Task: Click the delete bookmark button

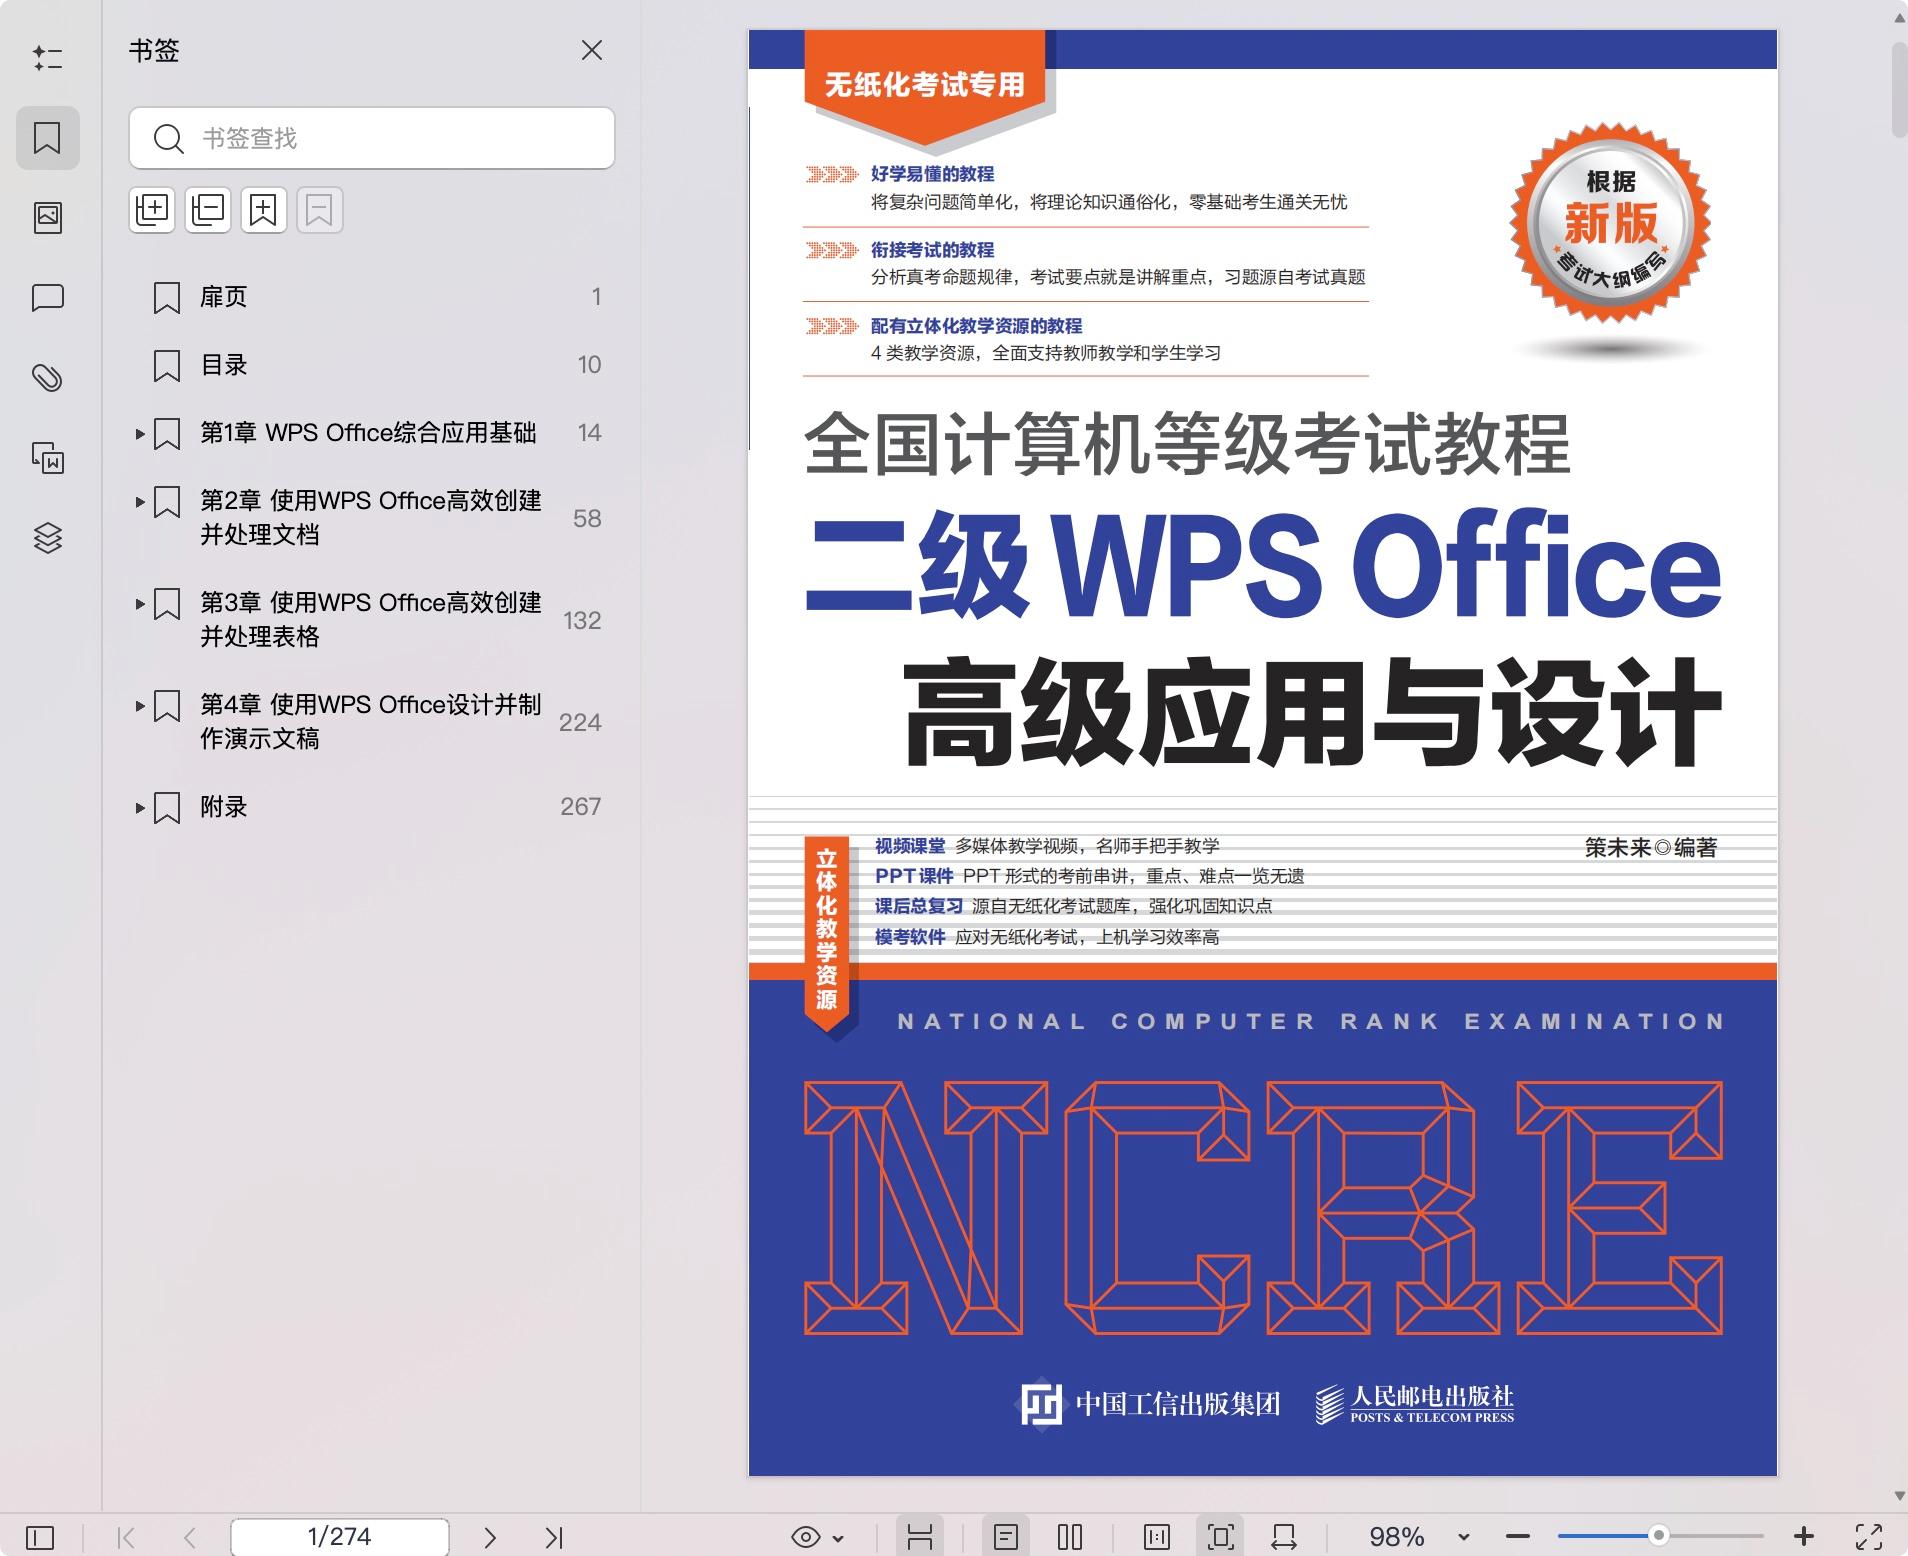Action: pyautogui.click(x=320, y=210)
